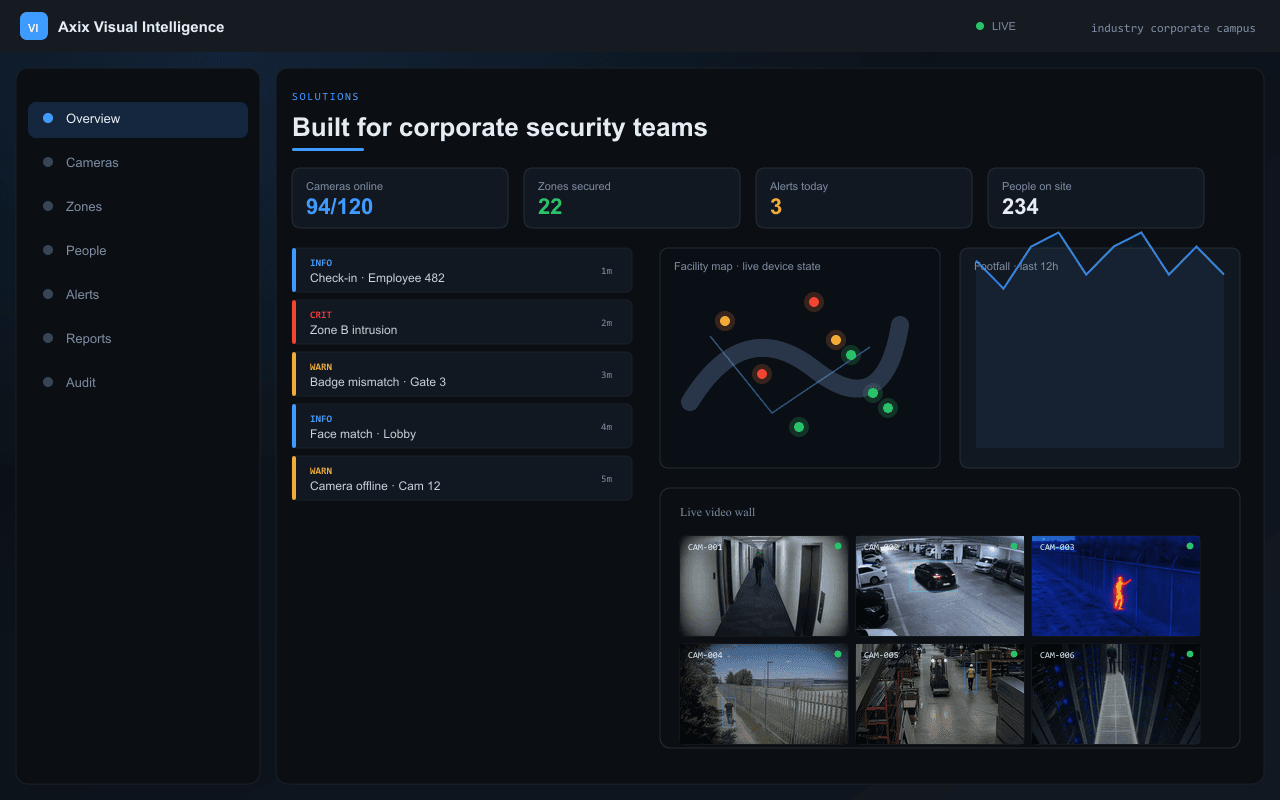Image resolution: width=1280 pixels, height=800 pixels.
Task: Click the Built for corporate security teams heading
Action: click(x=500, y=128)
